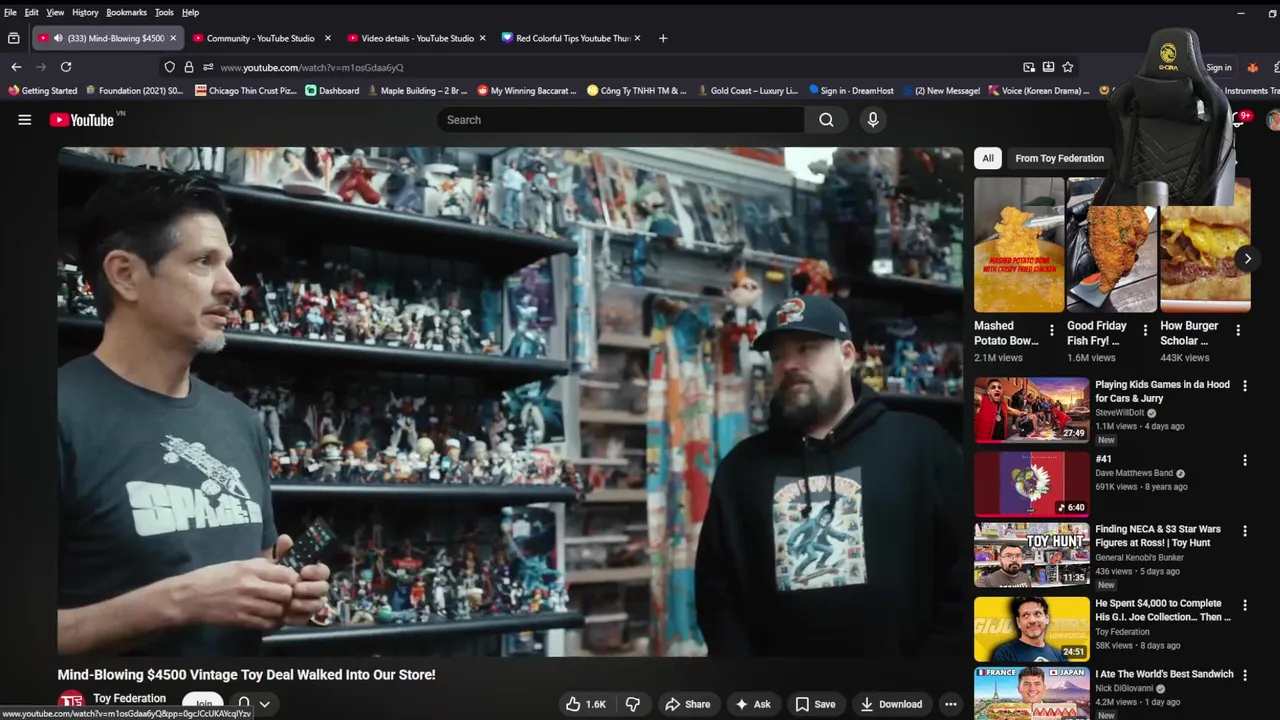Open menu for Playing Kids Games video
This screenshot has width=1280, height=720.
[x=1245, y=386]
